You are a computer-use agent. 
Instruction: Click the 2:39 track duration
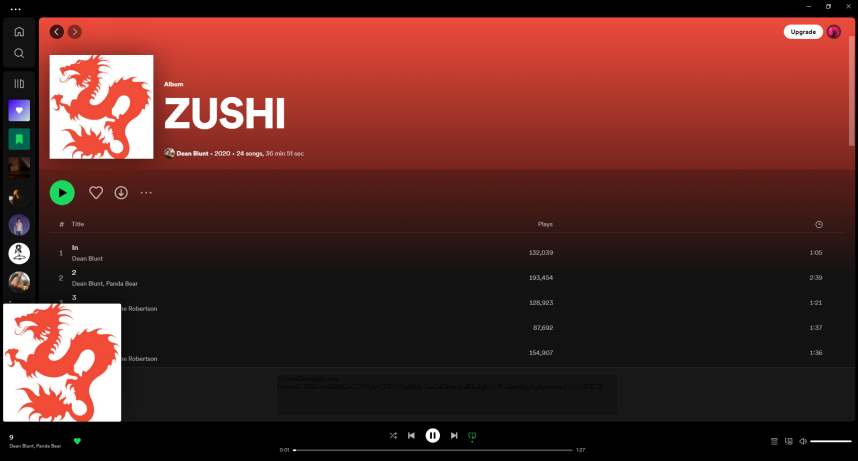[x=815, y=278]
